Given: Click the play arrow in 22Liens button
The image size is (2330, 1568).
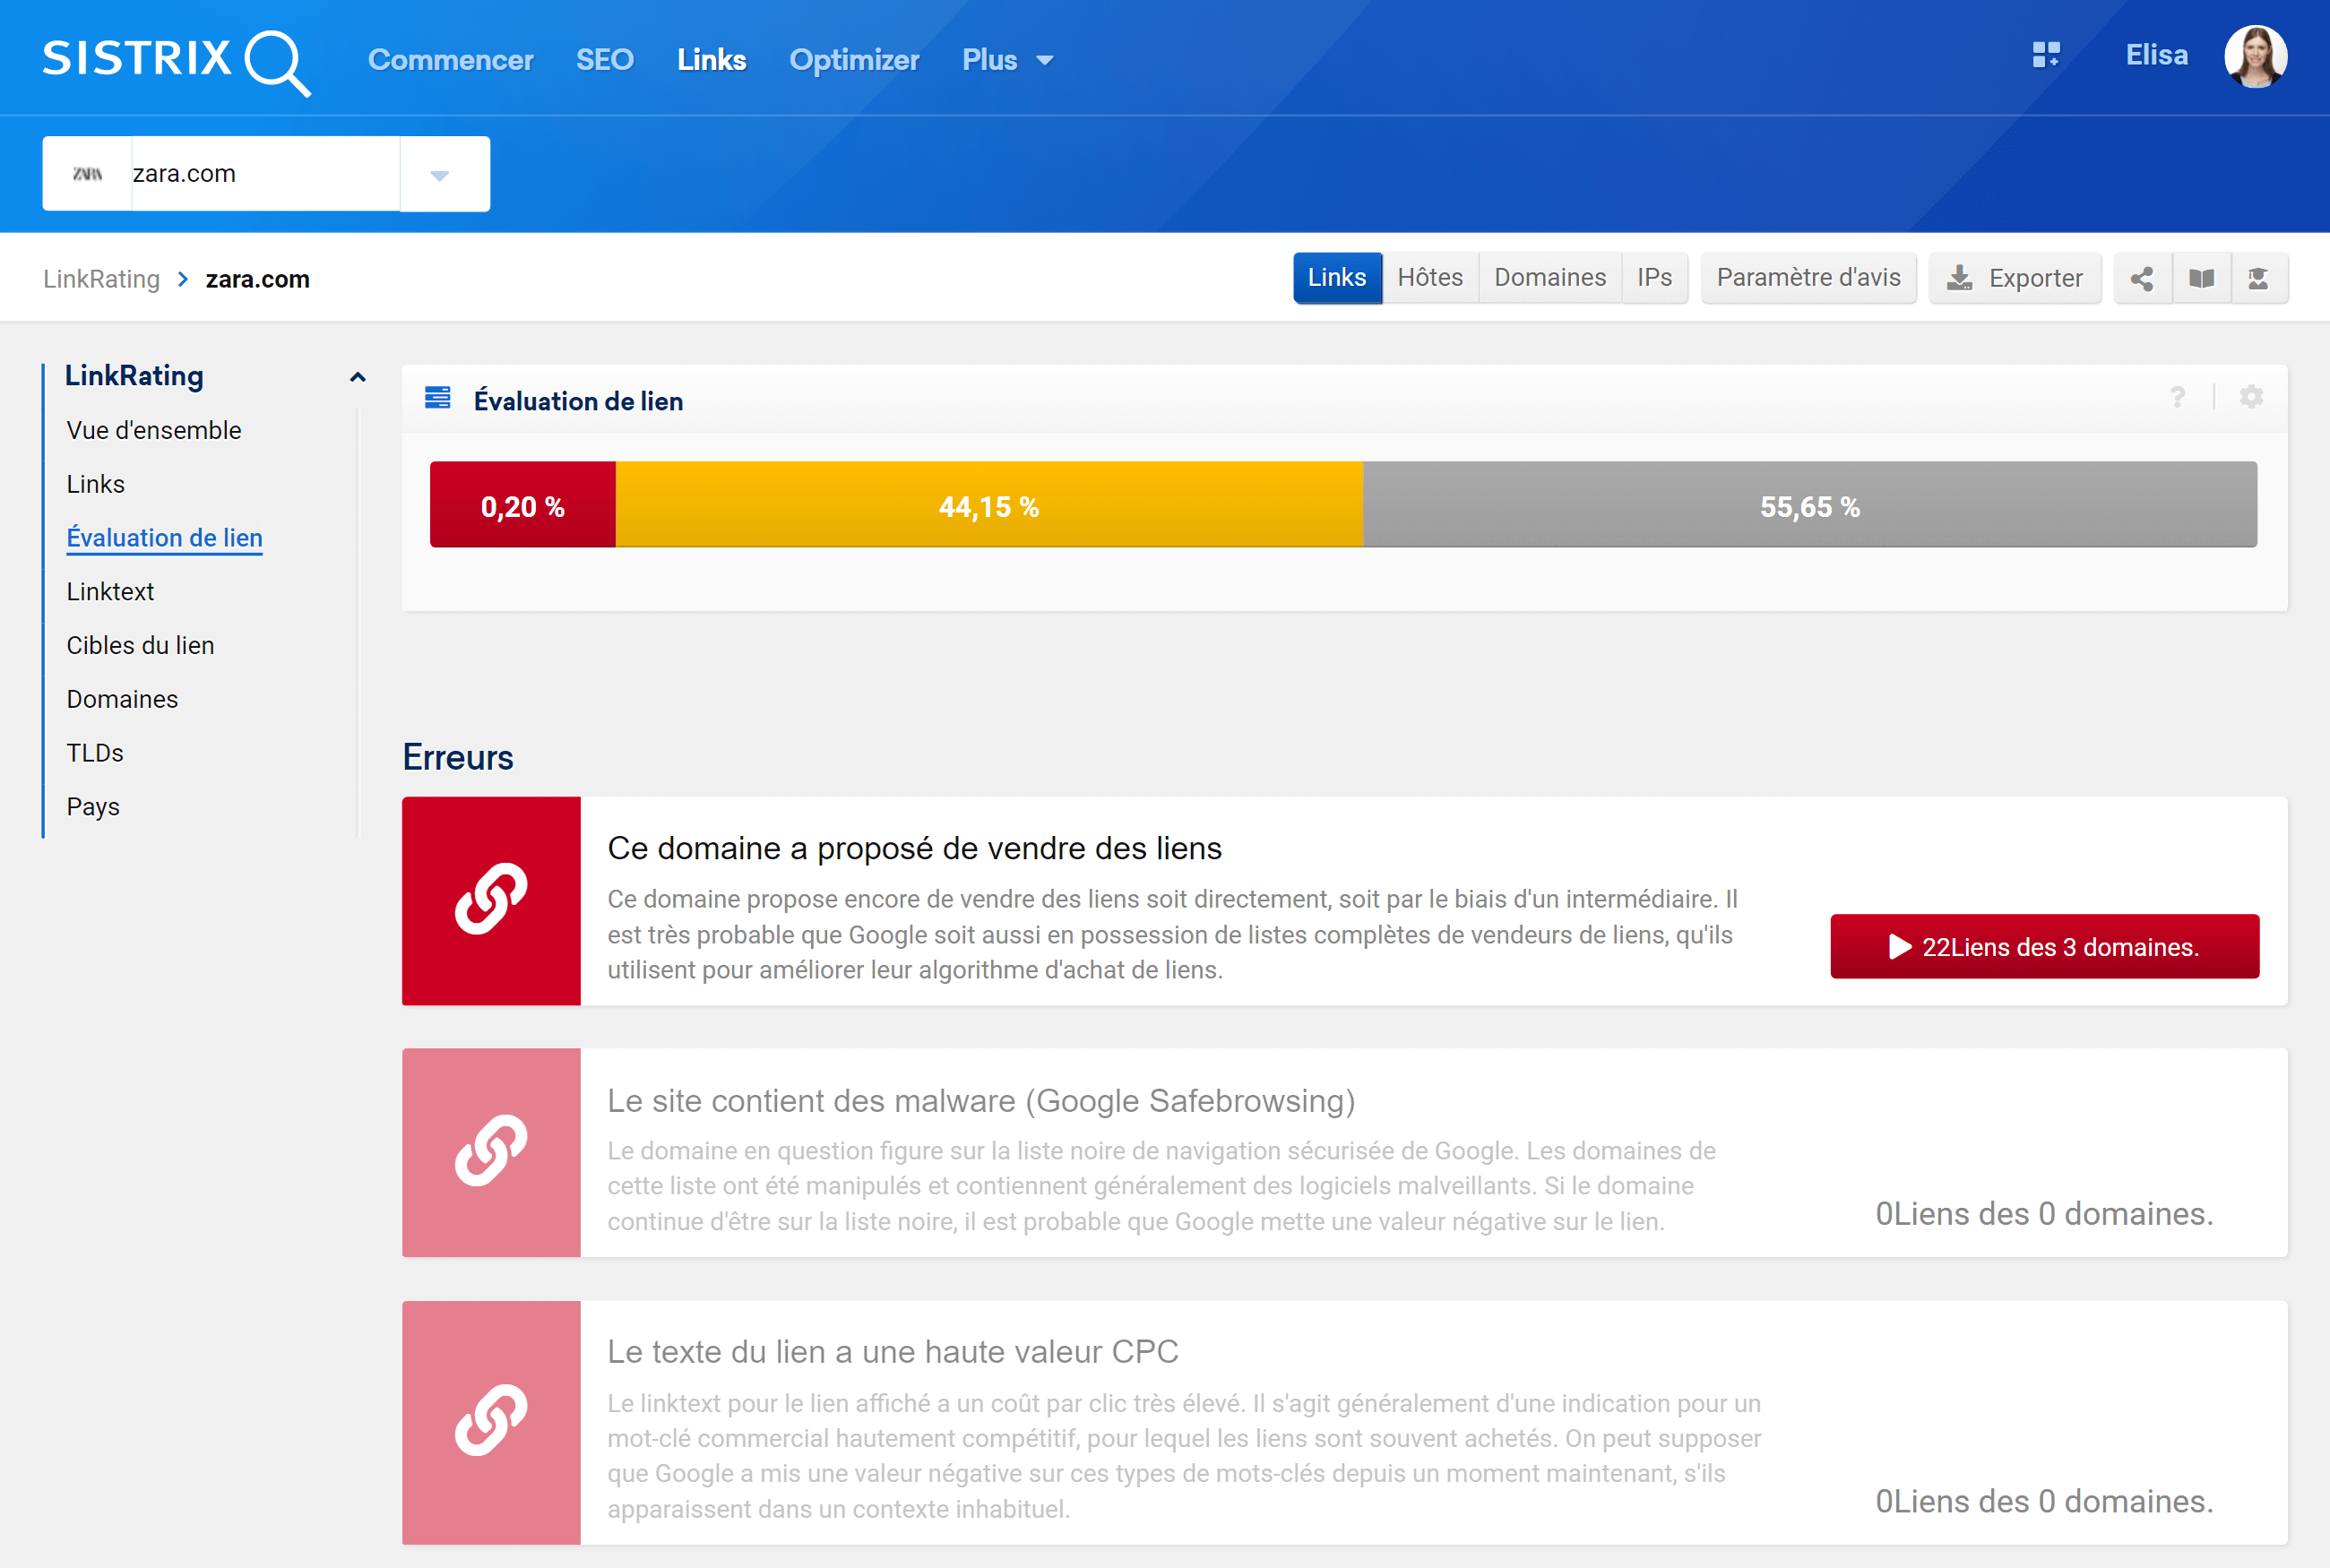Looking at the screenshot, I should [x=1899, y=947].
